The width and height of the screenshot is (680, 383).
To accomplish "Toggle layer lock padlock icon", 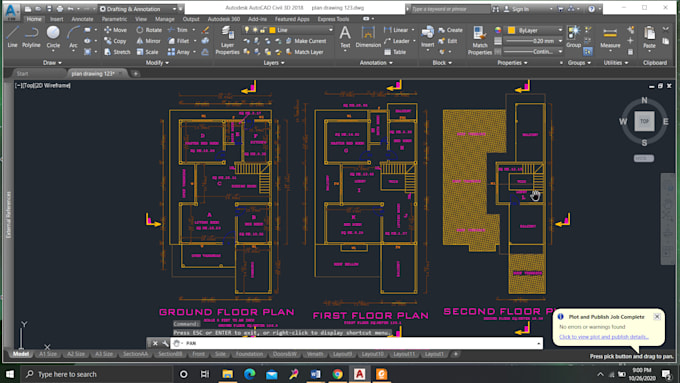I will (263, 30).
